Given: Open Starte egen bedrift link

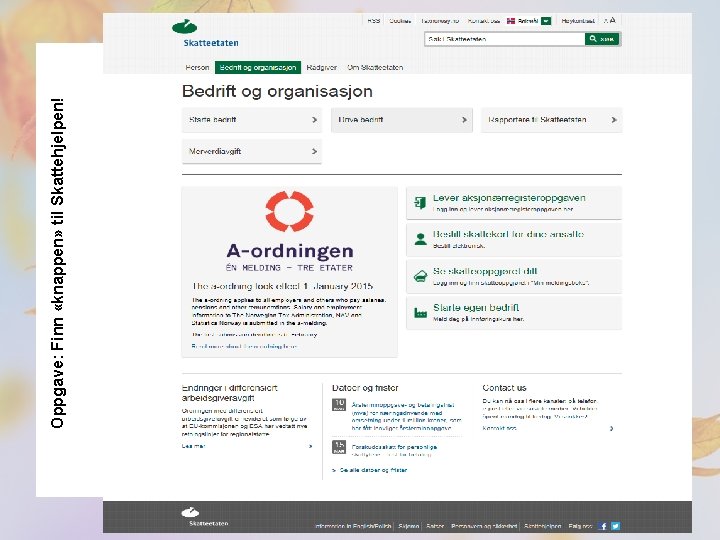Looking at the screenshot, I should (x=476, y=308).
